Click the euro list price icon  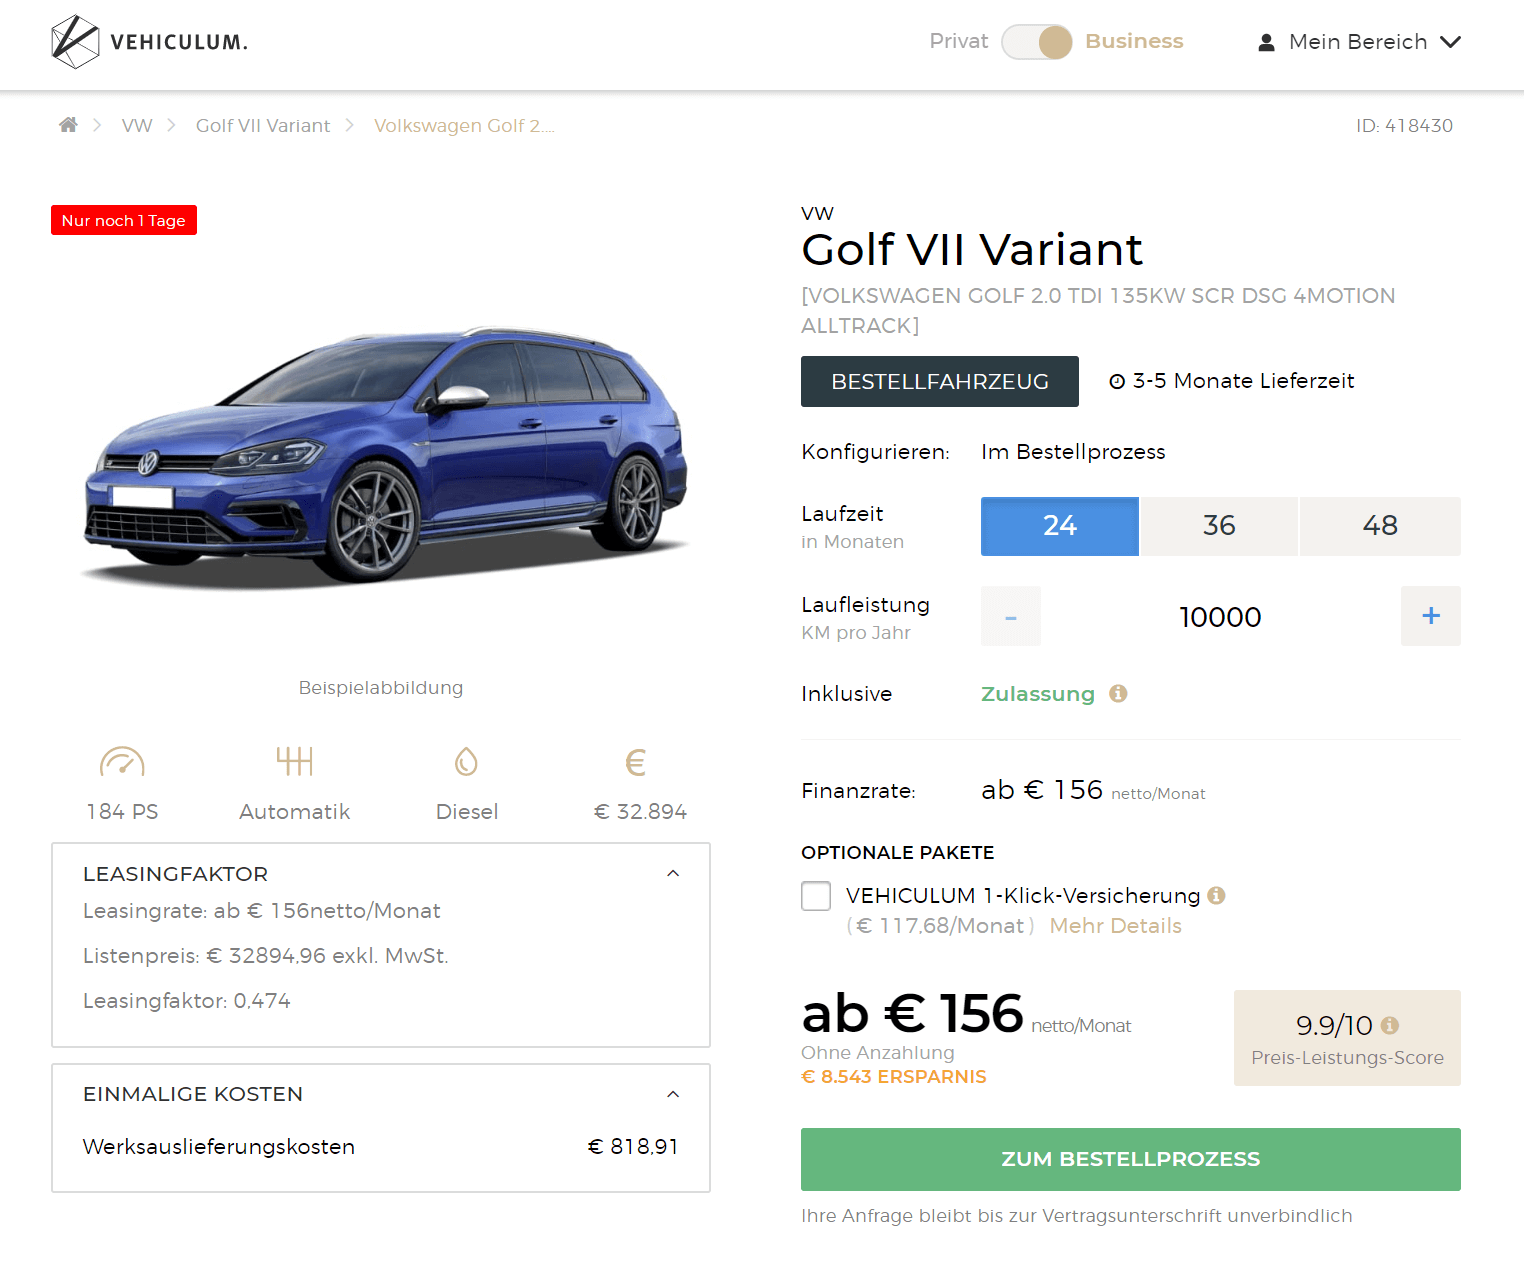[x=636, y=762]
